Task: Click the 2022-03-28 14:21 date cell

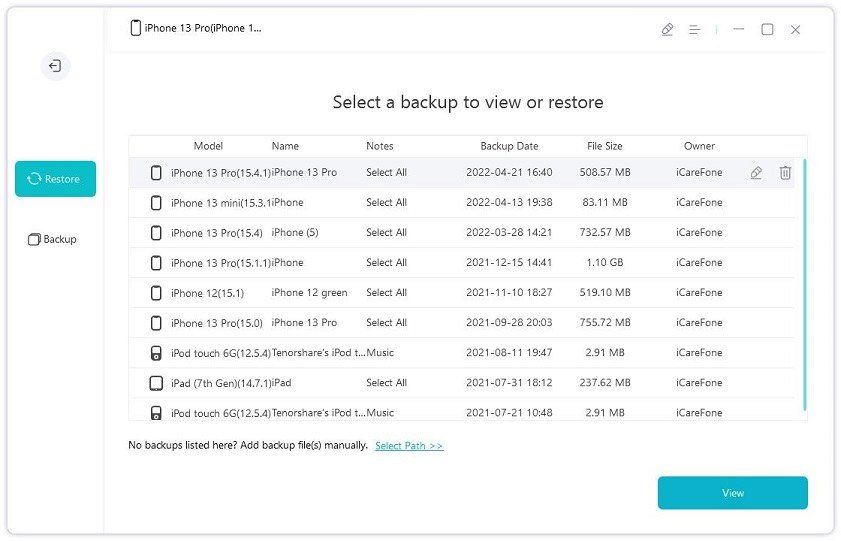Action: (509, 232)
